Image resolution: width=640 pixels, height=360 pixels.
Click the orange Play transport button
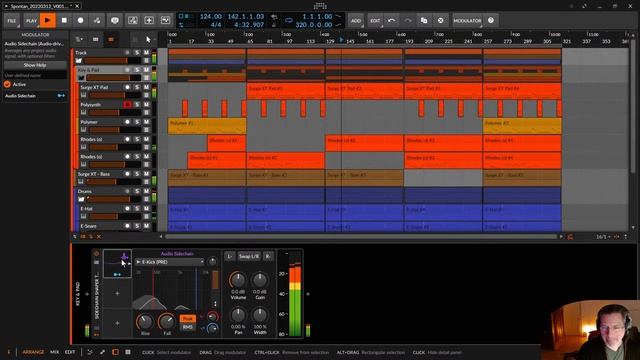pyautogui.click(x=48, y=20)
